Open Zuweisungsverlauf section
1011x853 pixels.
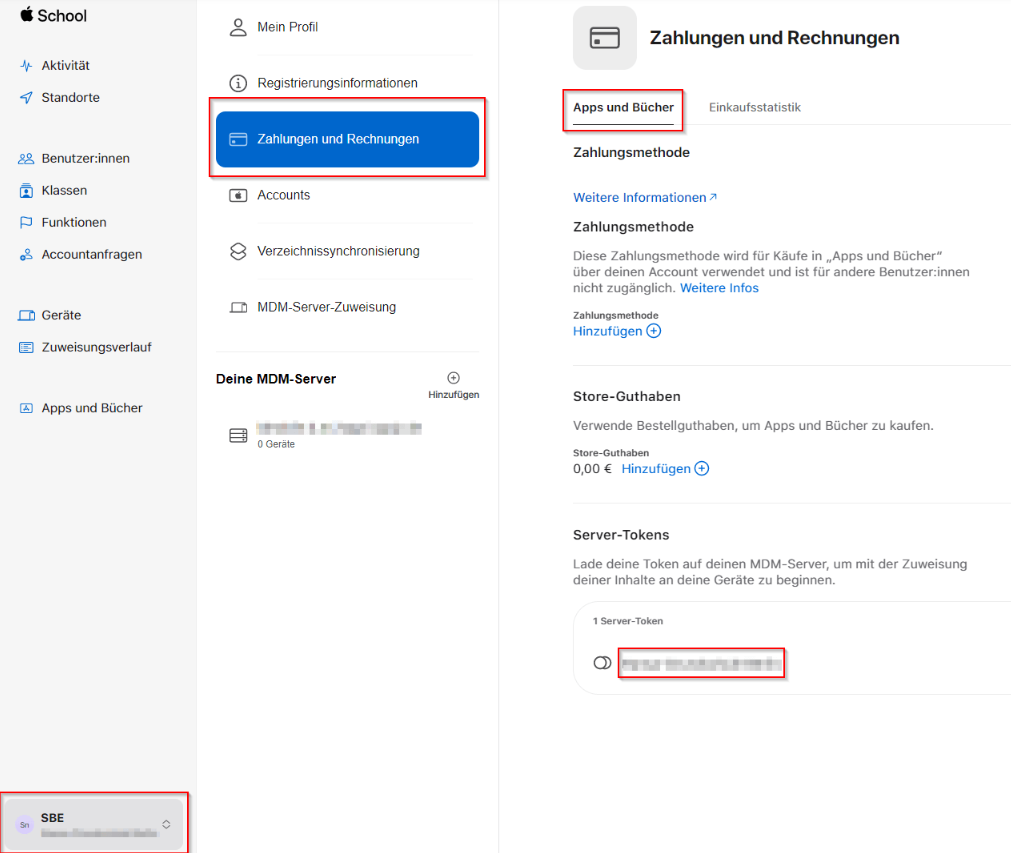point(96,347)
